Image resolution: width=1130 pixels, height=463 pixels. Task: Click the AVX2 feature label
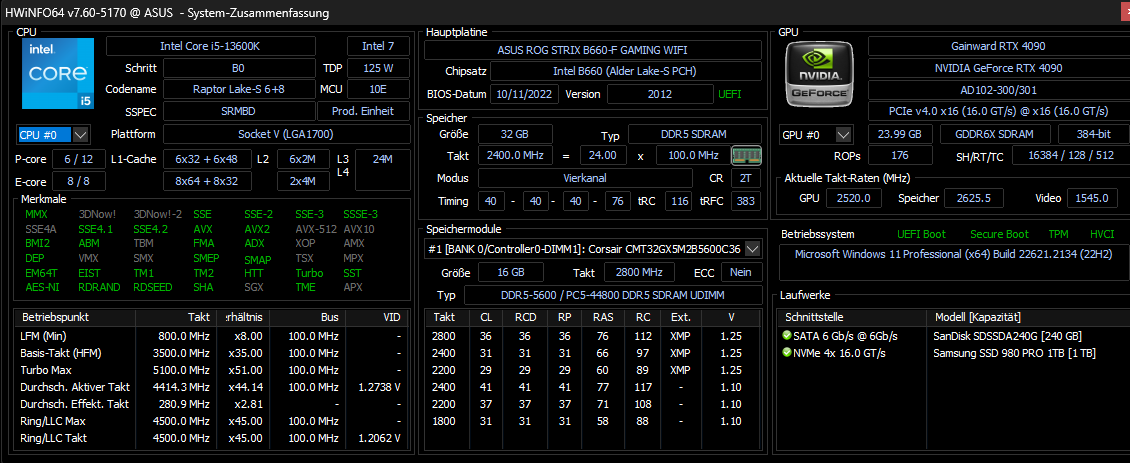coord(257,229)
